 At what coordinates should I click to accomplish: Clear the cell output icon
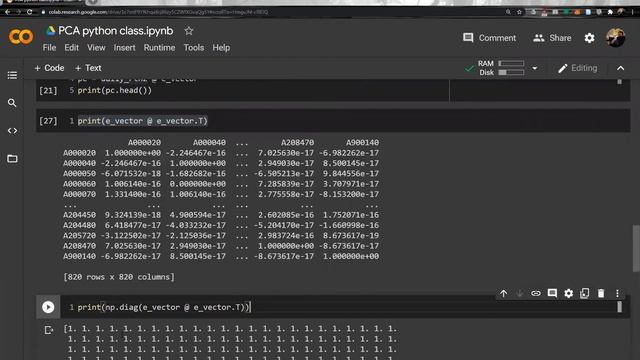(x=49, y=330)
